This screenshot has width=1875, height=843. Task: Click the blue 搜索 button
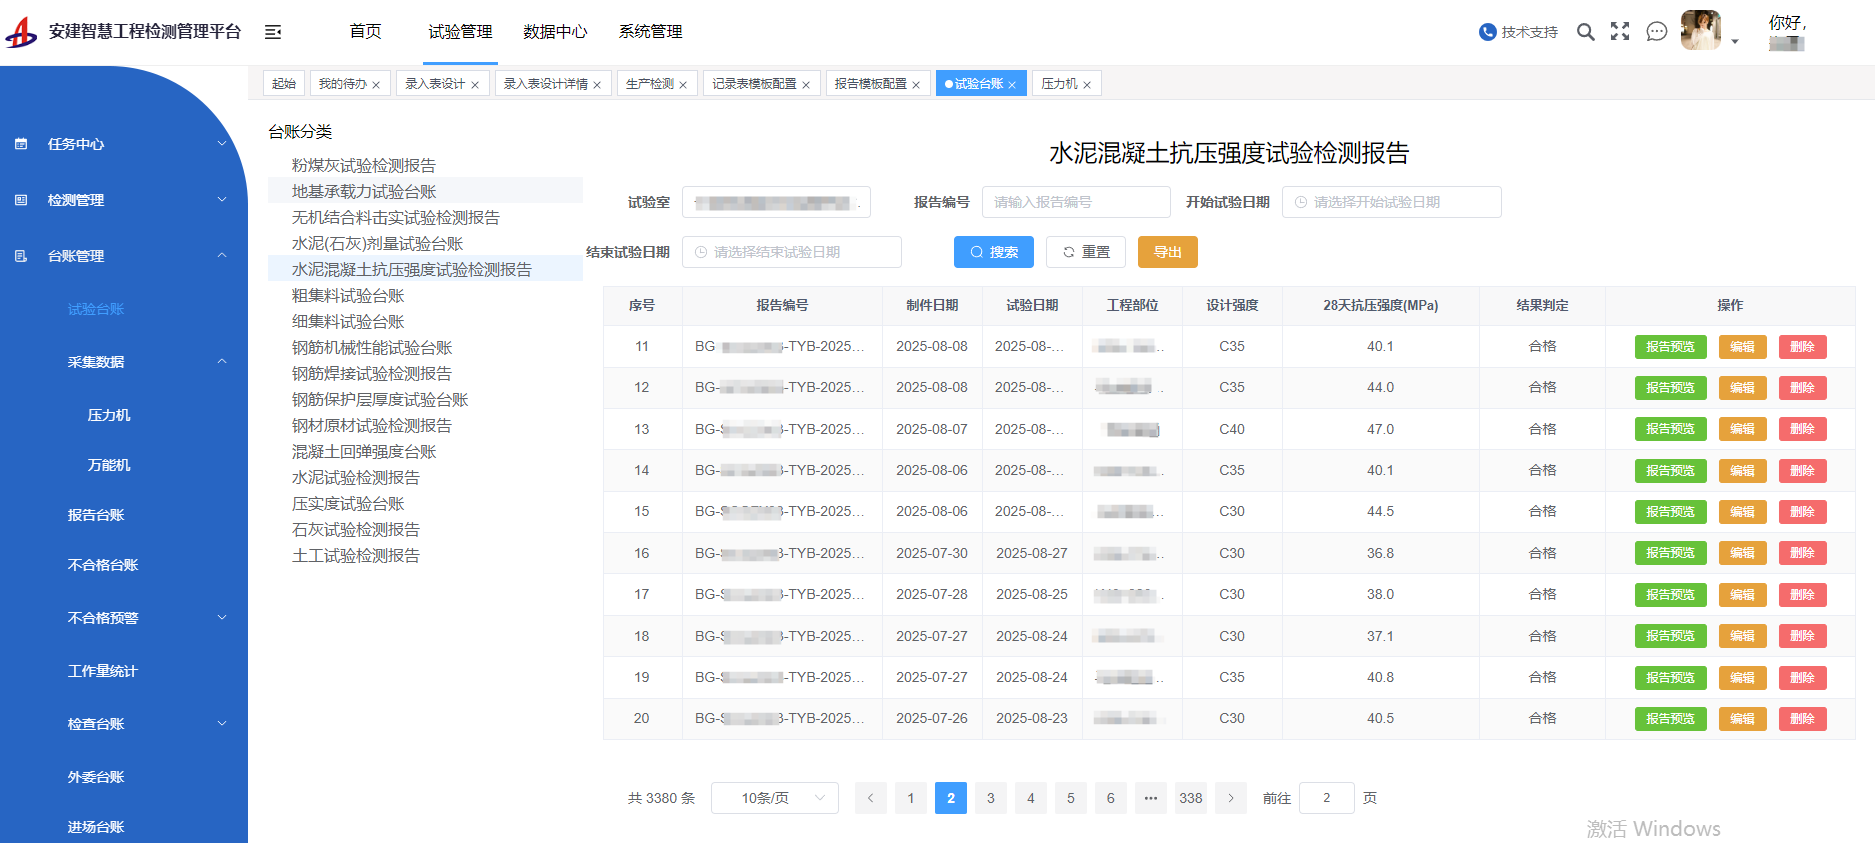coord(994,252)
